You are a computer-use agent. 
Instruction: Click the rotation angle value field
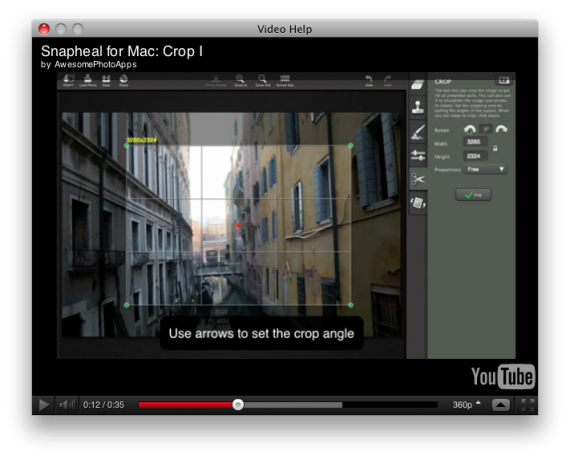click(x=486, y=129)
